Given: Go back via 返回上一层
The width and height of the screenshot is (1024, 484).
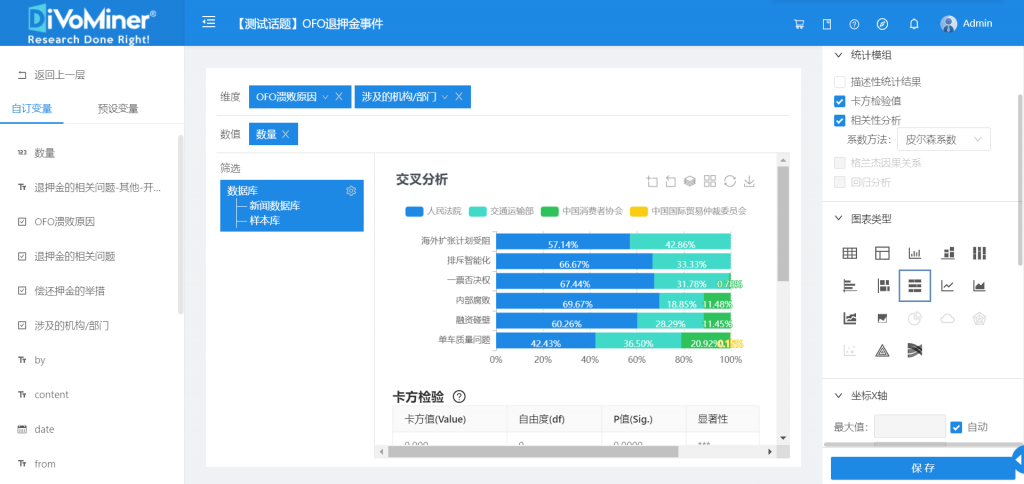Looking at the screenshot, I should tap(52, 75).
